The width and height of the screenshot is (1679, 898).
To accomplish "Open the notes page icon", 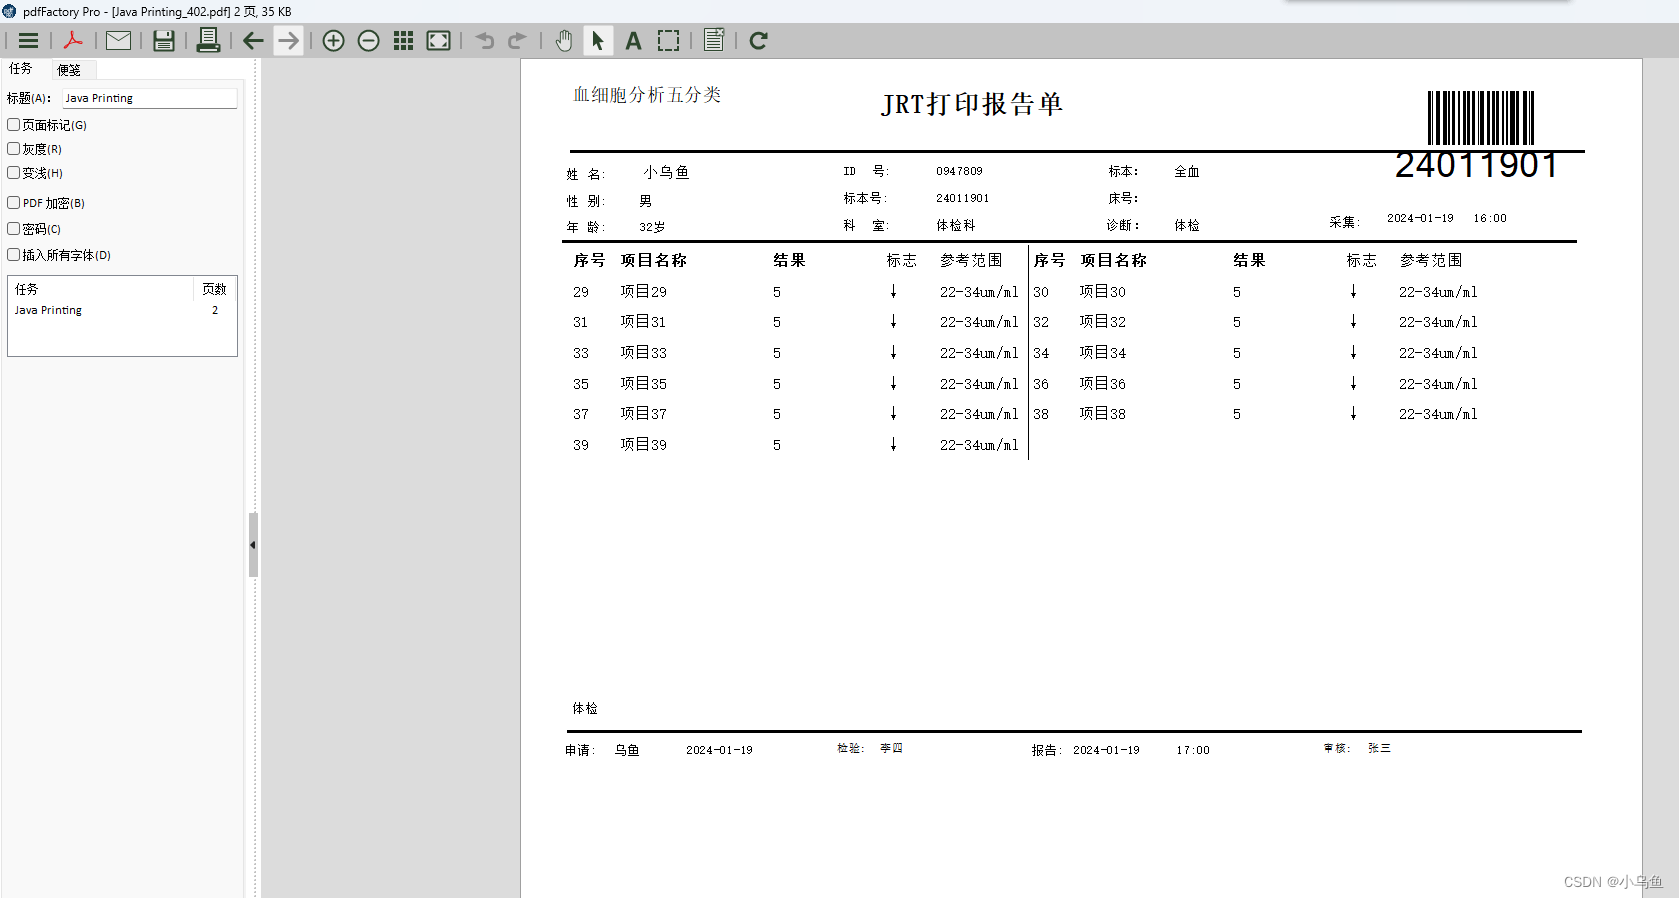I will pos(714,41).
